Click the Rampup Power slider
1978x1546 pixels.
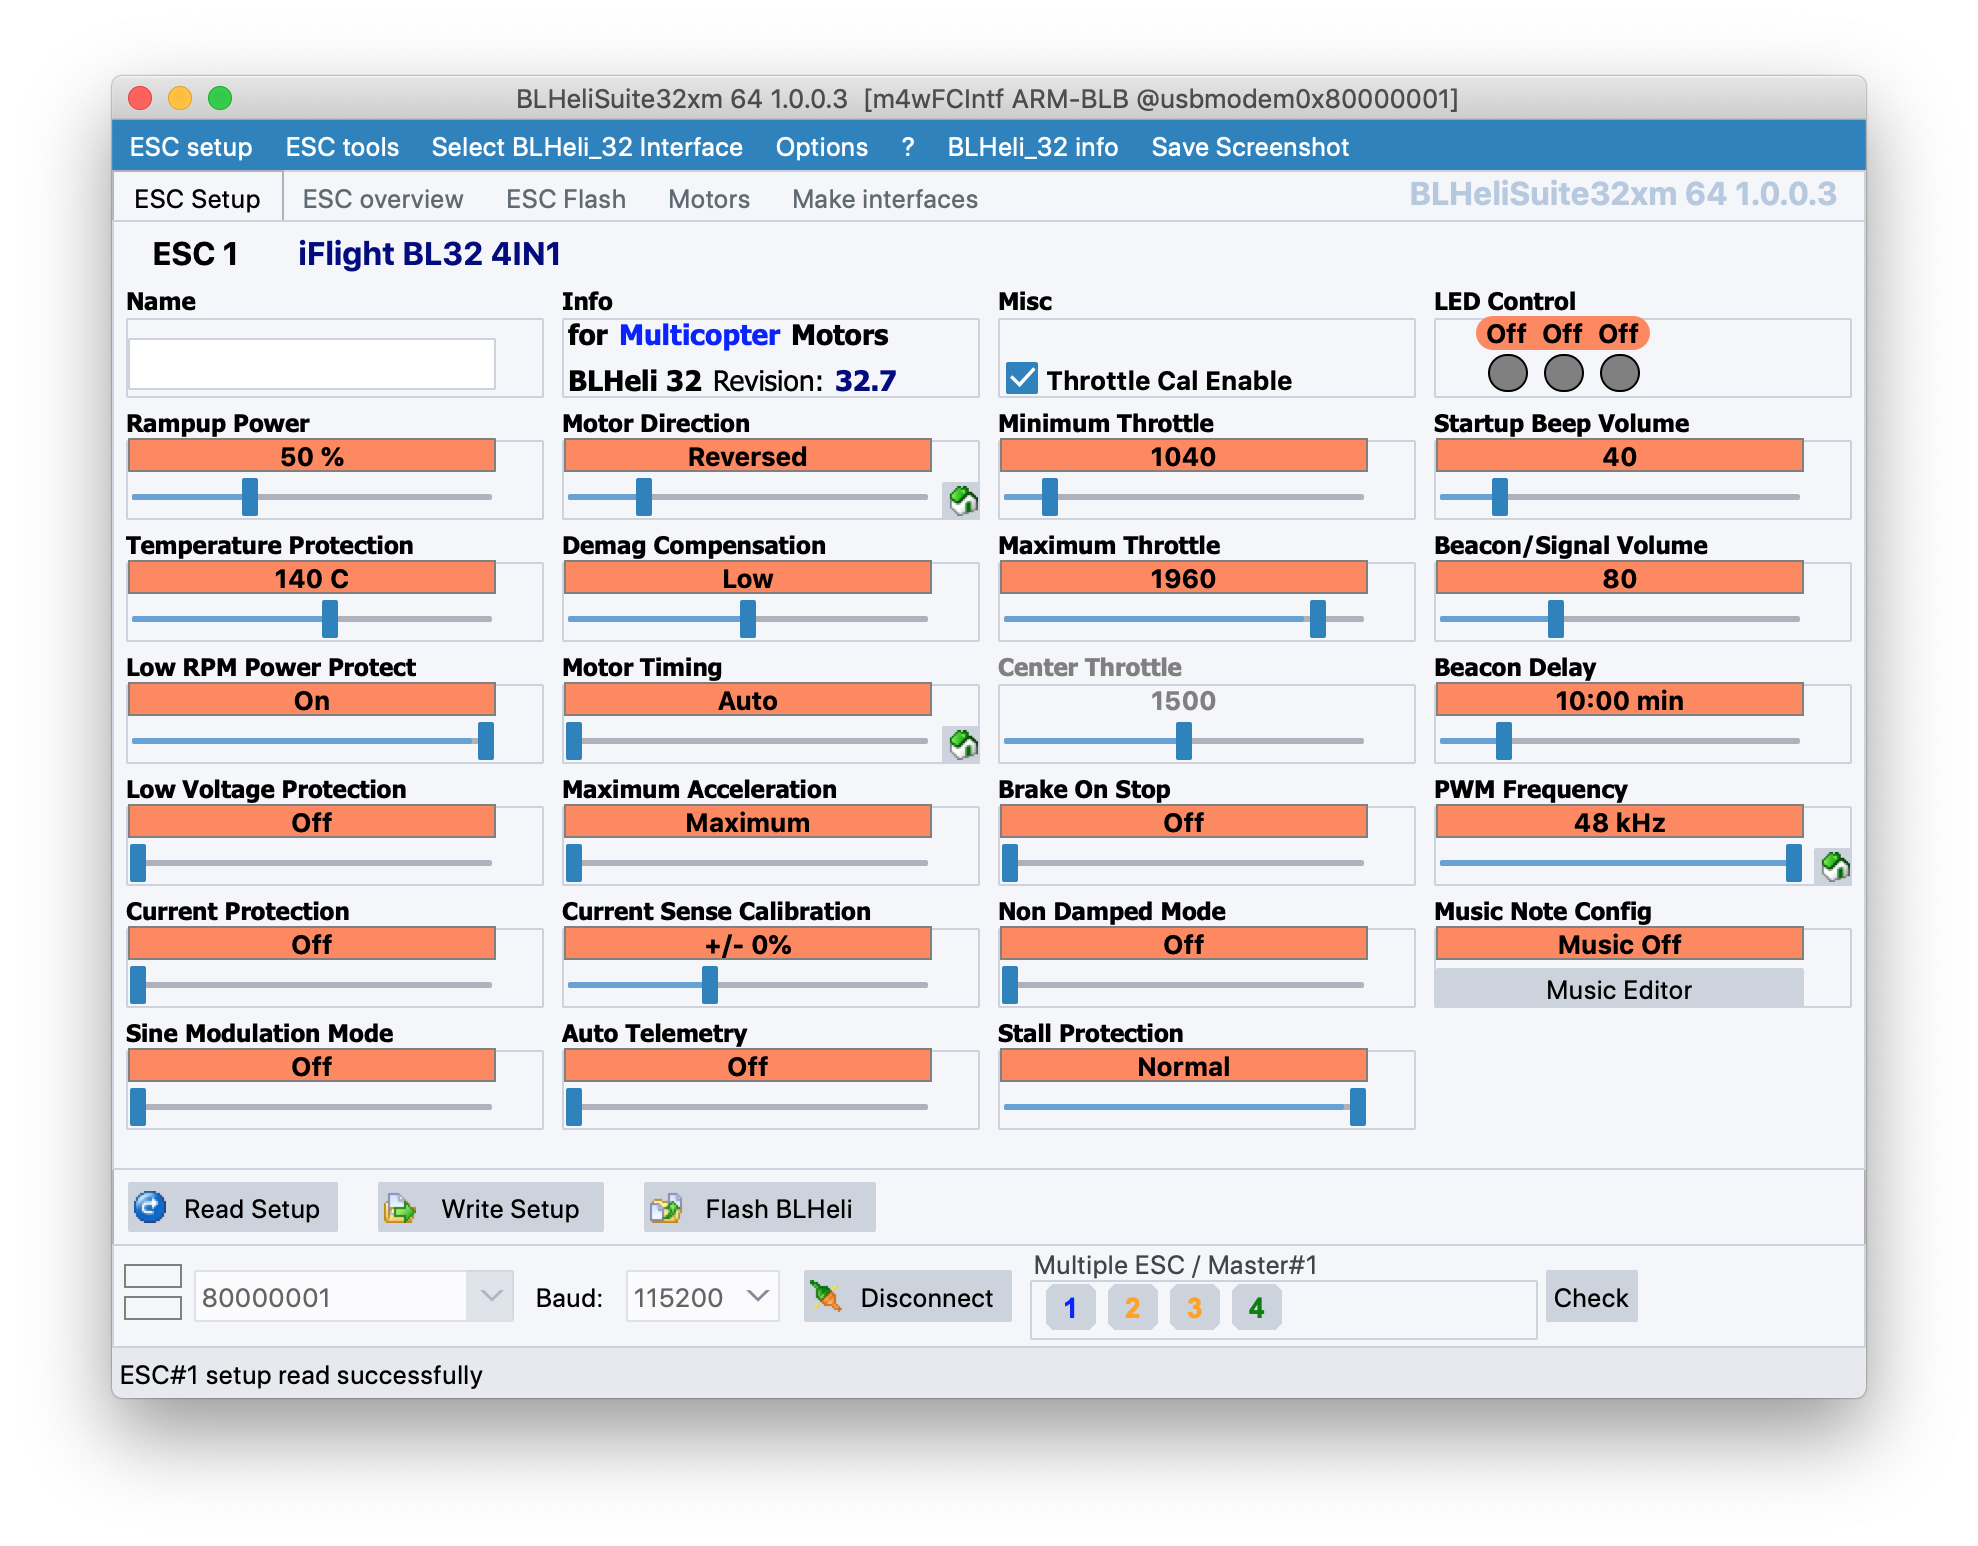pyautogui.click(x=312, y=497)
